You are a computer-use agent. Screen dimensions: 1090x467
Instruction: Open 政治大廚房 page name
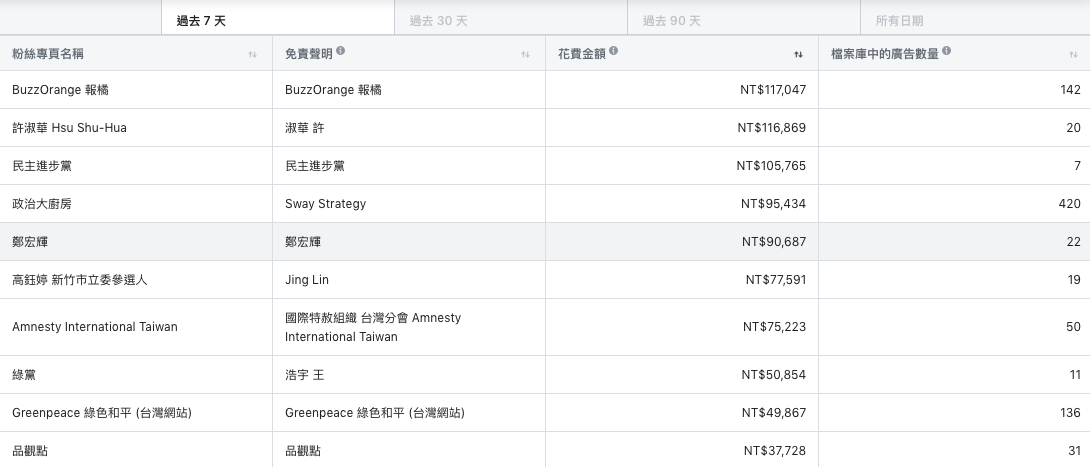42,204
